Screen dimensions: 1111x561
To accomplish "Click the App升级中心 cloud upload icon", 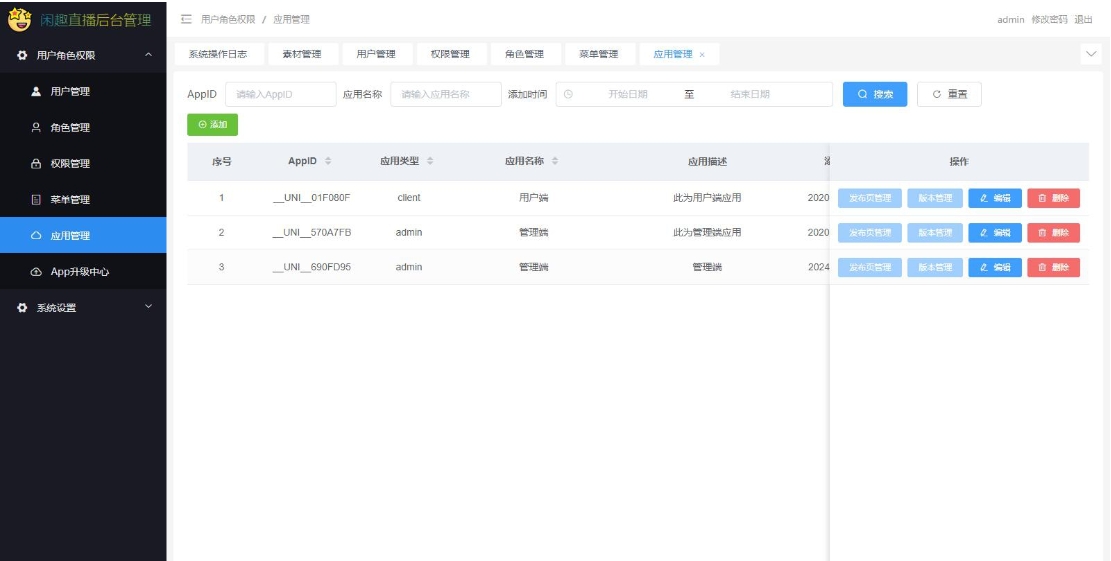I will tap(36, 272).
